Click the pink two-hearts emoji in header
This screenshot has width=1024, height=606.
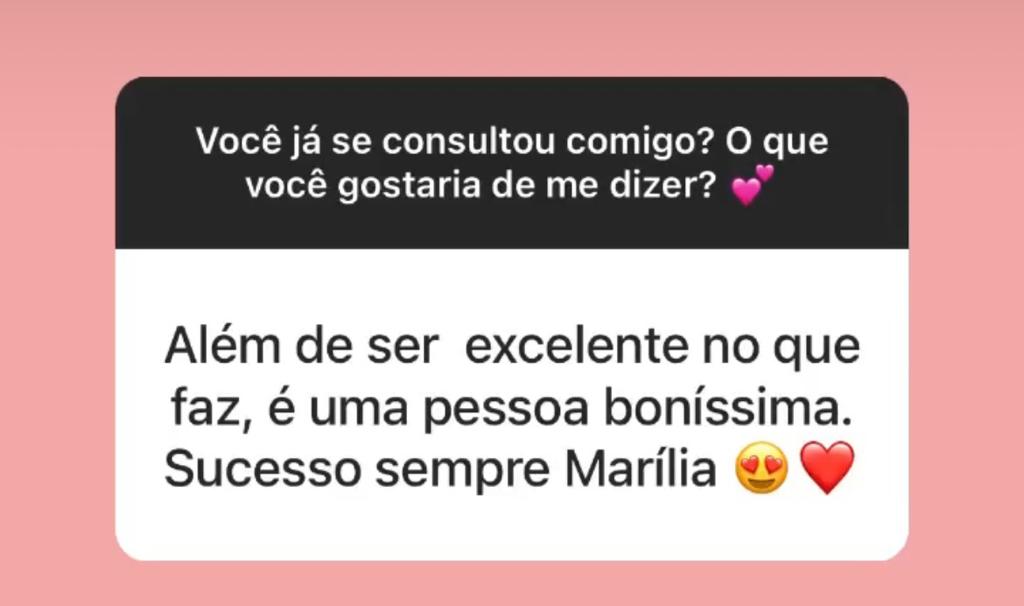[752, 185]
